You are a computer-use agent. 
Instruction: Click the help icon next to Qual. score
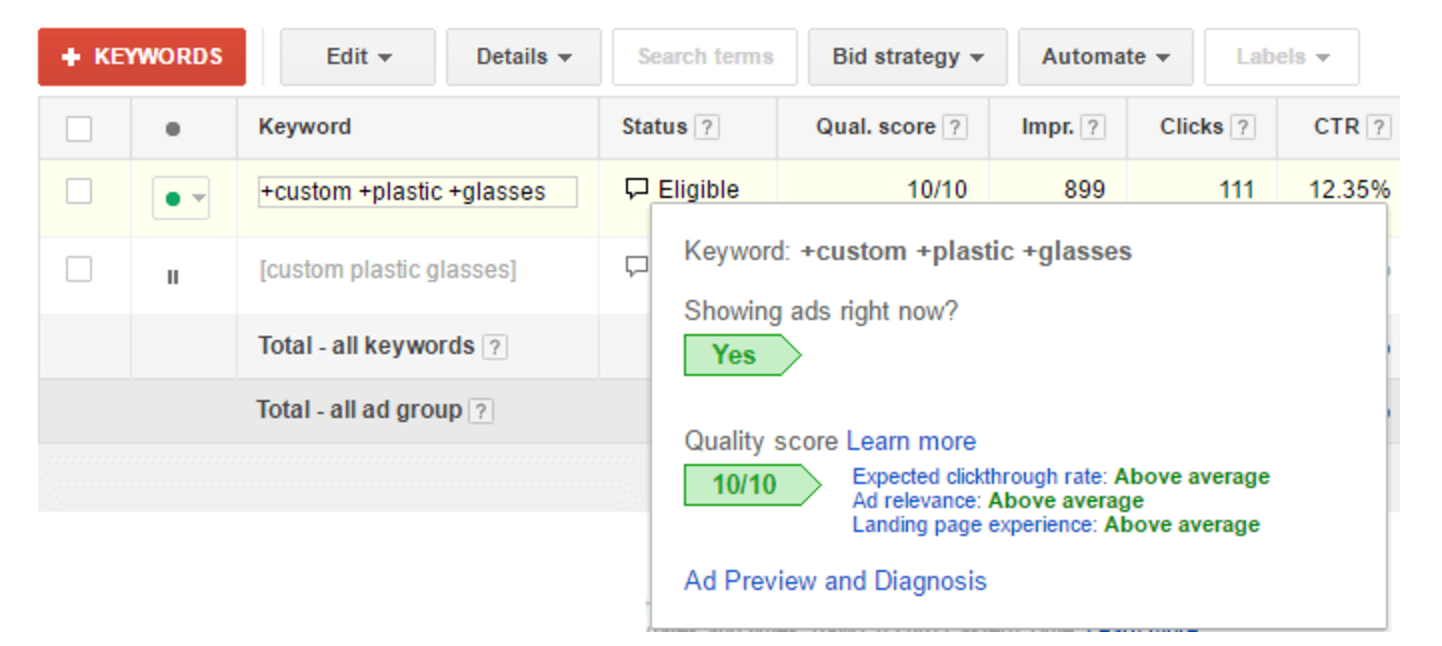pos(957,127)
